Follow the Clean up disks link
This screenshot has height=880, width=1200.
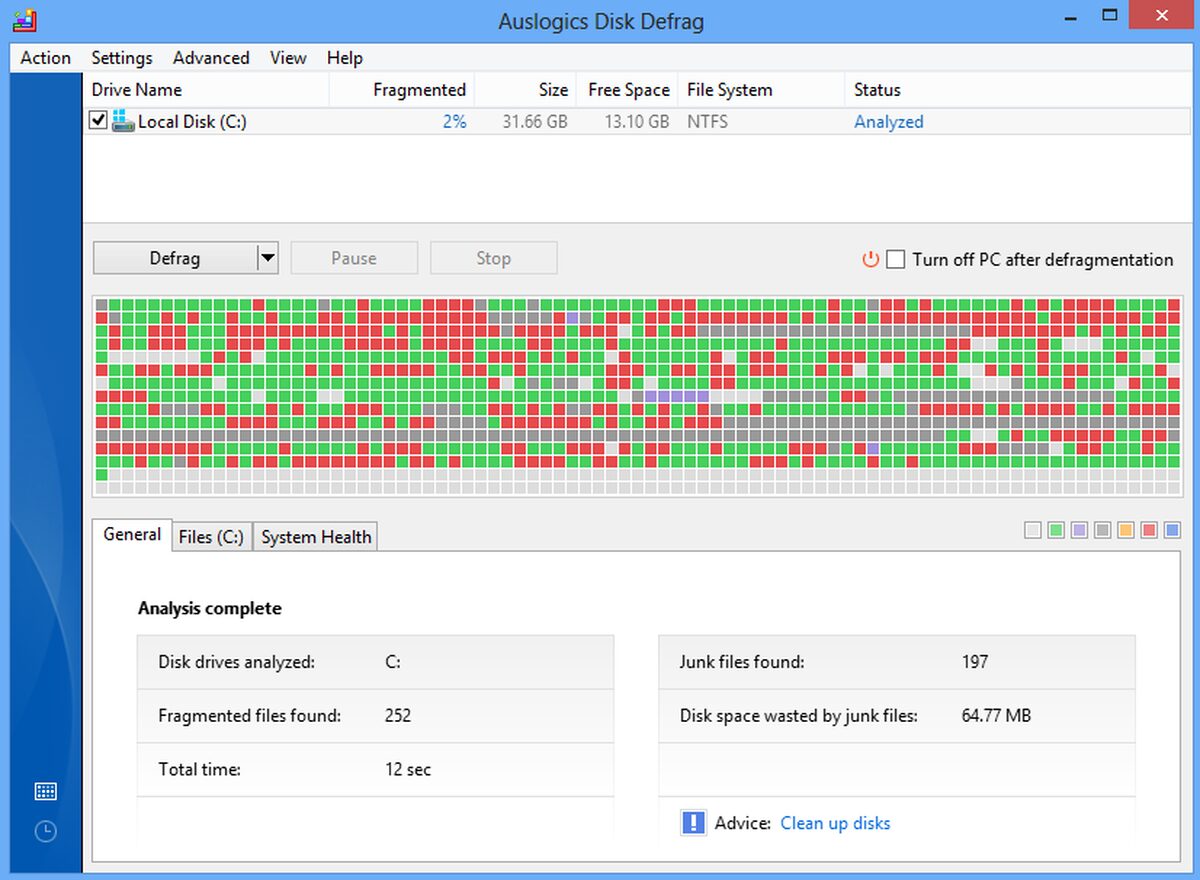click(x=835, y=823)
